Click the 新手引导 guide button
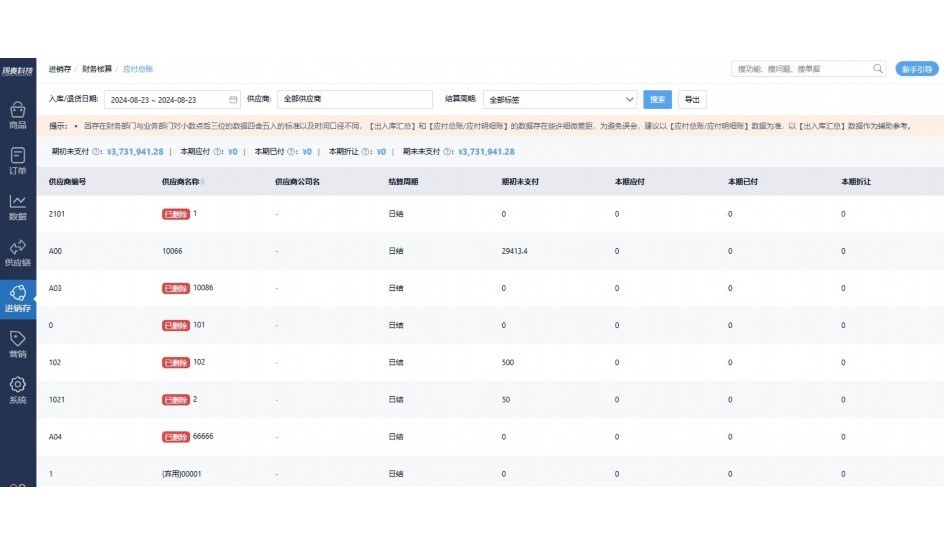The image size is (944, 545). 916,69
